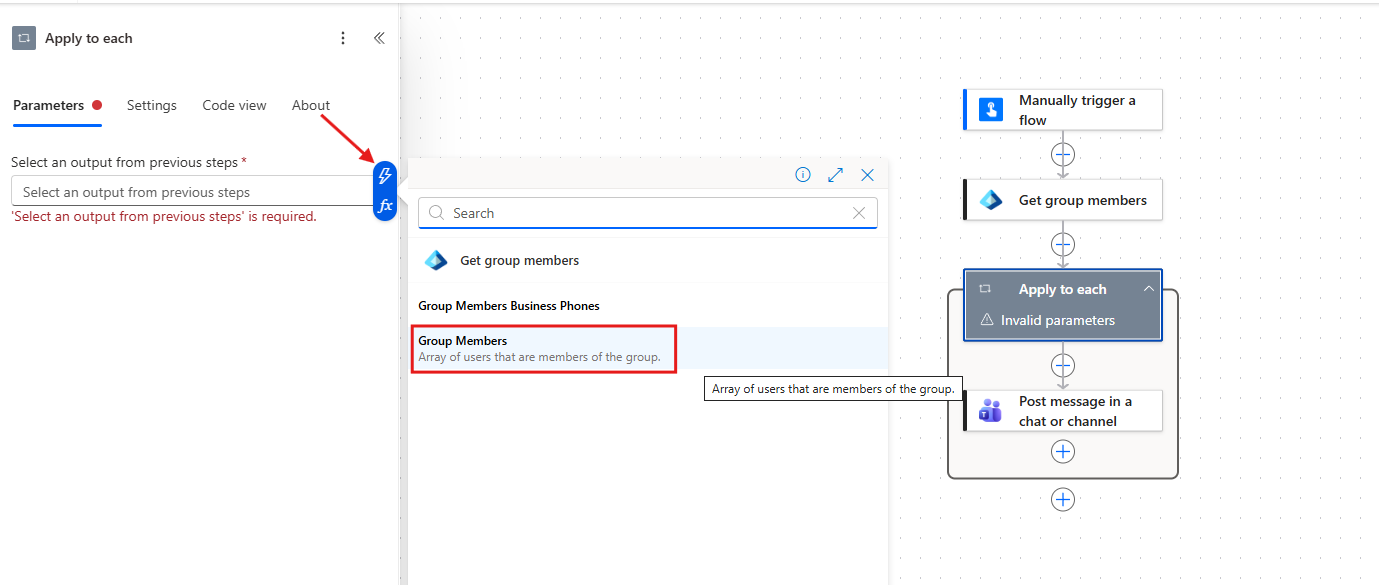Click the info icon in the dynamic content popup
The width and height of the screenshot is (1379, 585).
point(803,175)
